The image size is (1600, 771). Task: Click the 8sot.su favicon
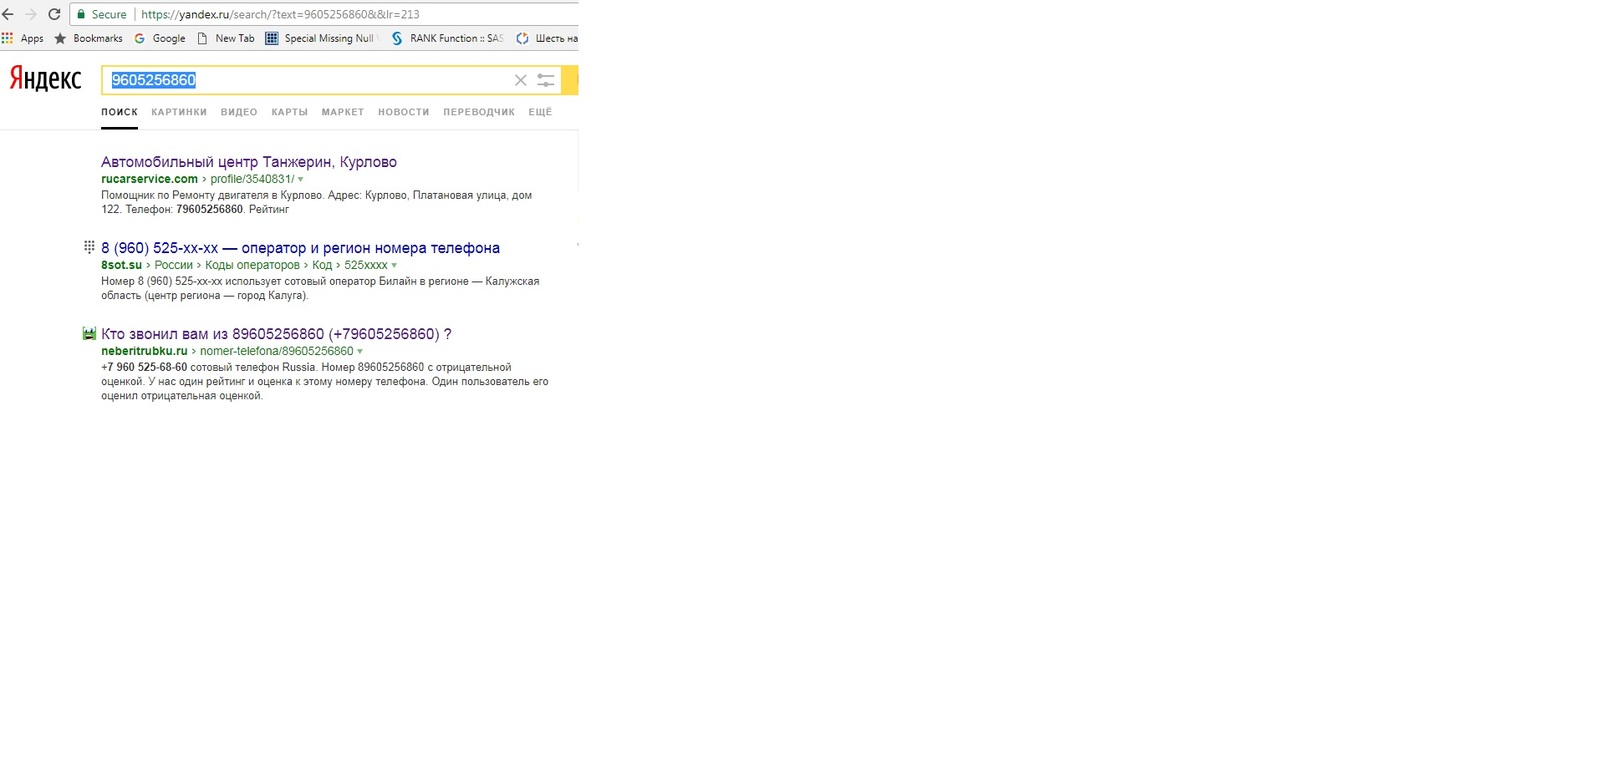coord(89,247)
